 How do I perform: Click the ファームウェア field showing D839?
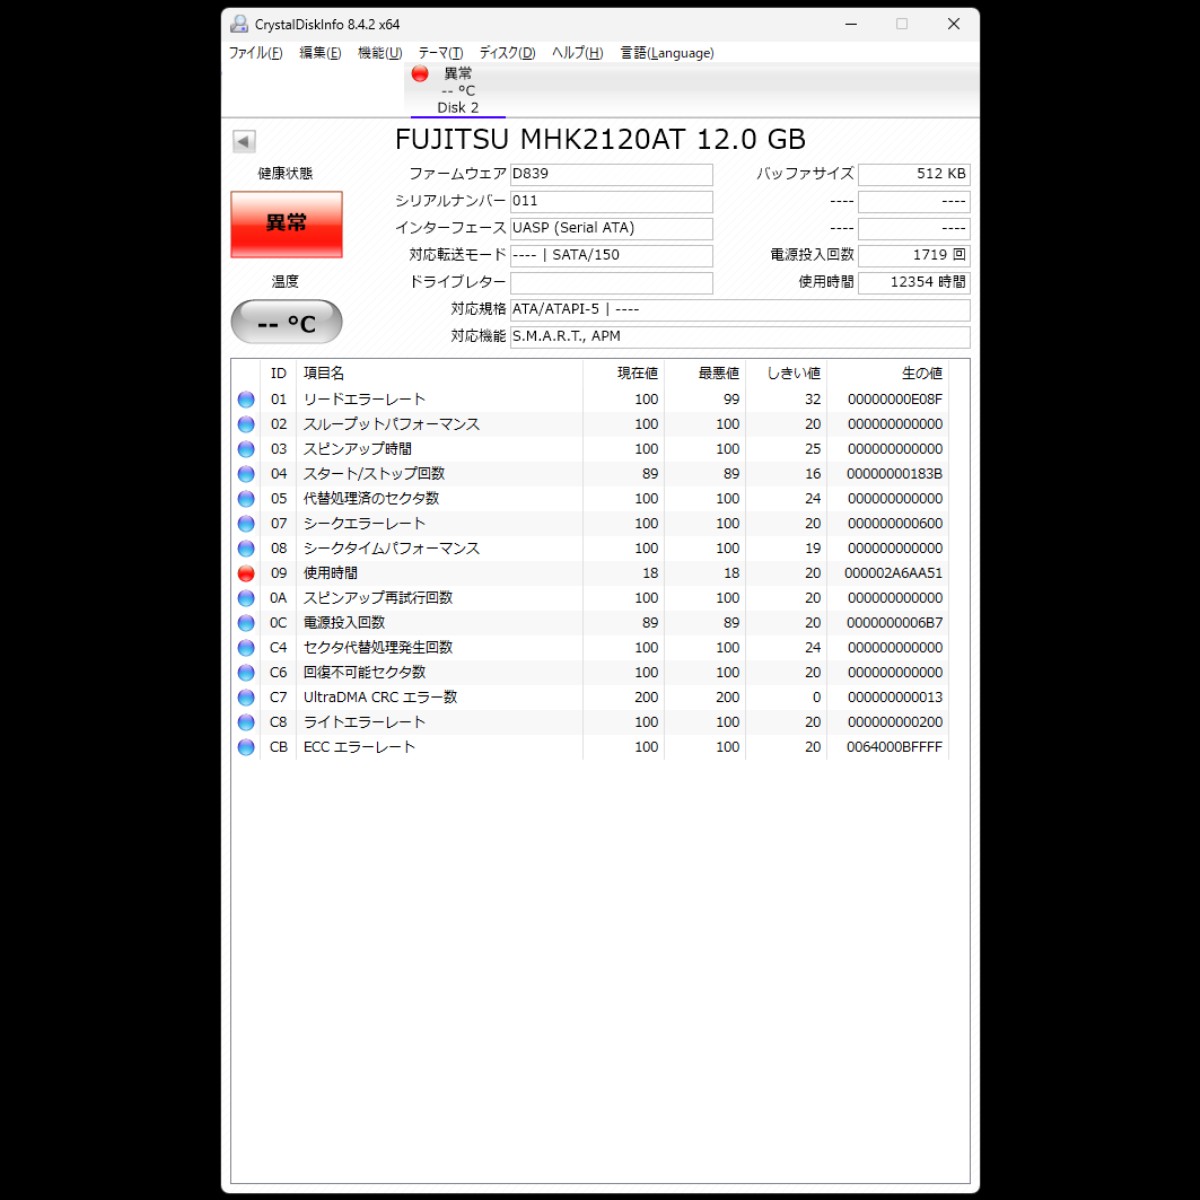click(x=611, y=174)
